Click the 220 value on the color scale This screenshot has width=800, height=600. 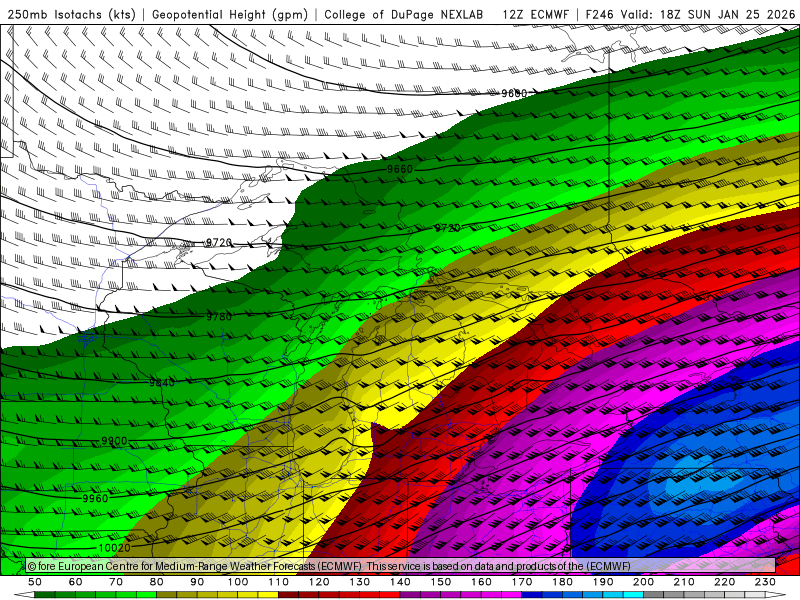724,582
